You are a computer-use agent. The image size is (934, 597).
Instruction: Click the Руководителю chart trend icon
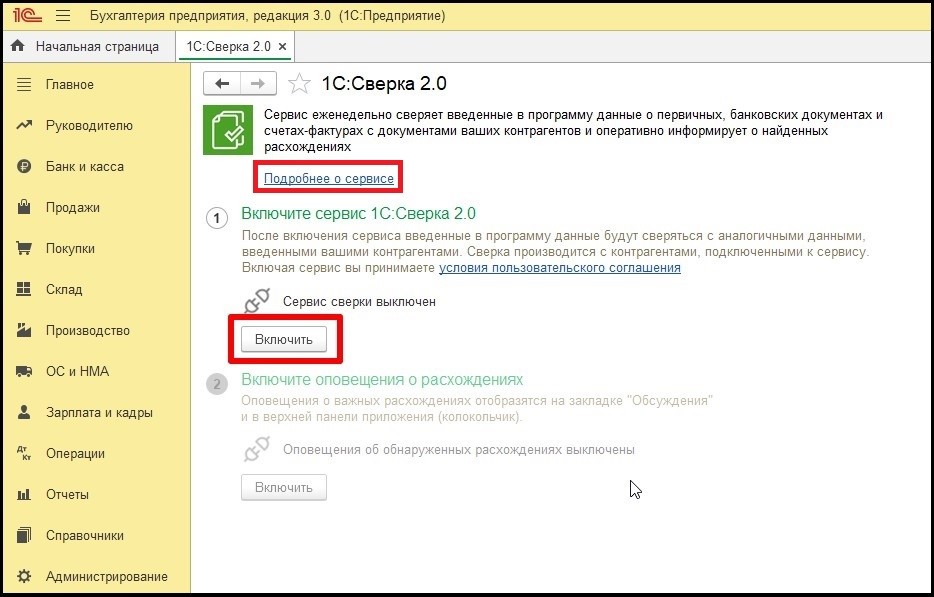[x=24, y=126]
